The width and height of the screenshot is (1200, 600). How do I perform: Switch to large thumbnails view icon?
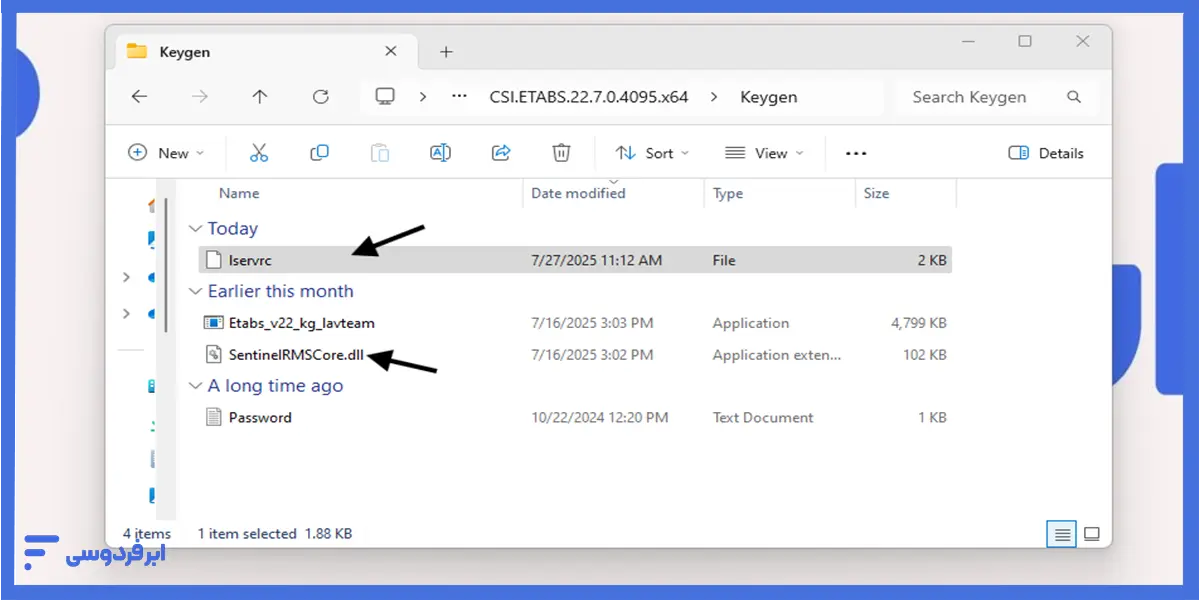[x=1091, y=535]
